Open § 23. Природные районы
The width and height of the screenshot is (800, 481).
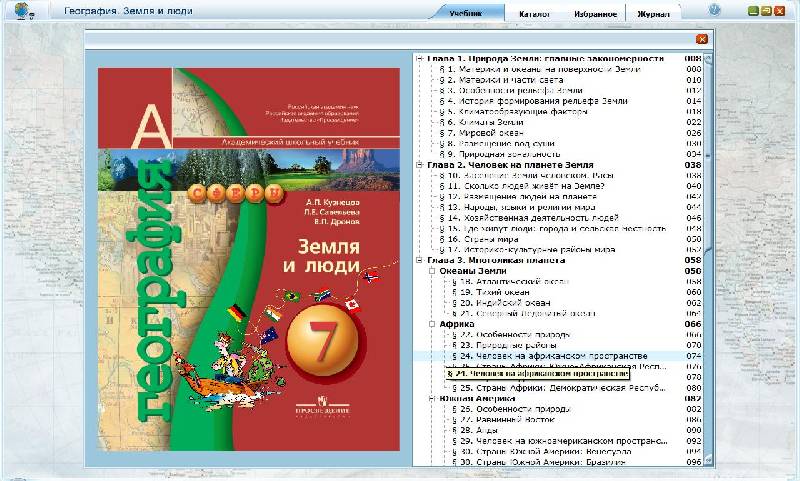tap(504, 345)
